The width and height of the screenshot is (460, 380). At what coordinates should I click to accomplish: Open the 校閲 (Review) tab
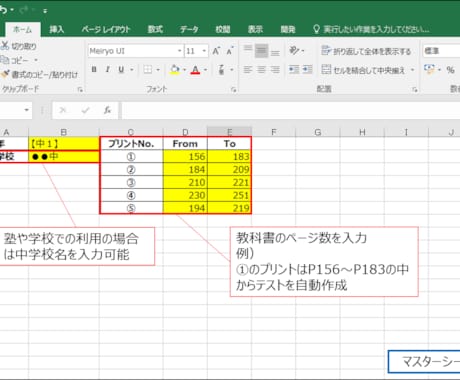pyautogui.click(x=222, y=29)
